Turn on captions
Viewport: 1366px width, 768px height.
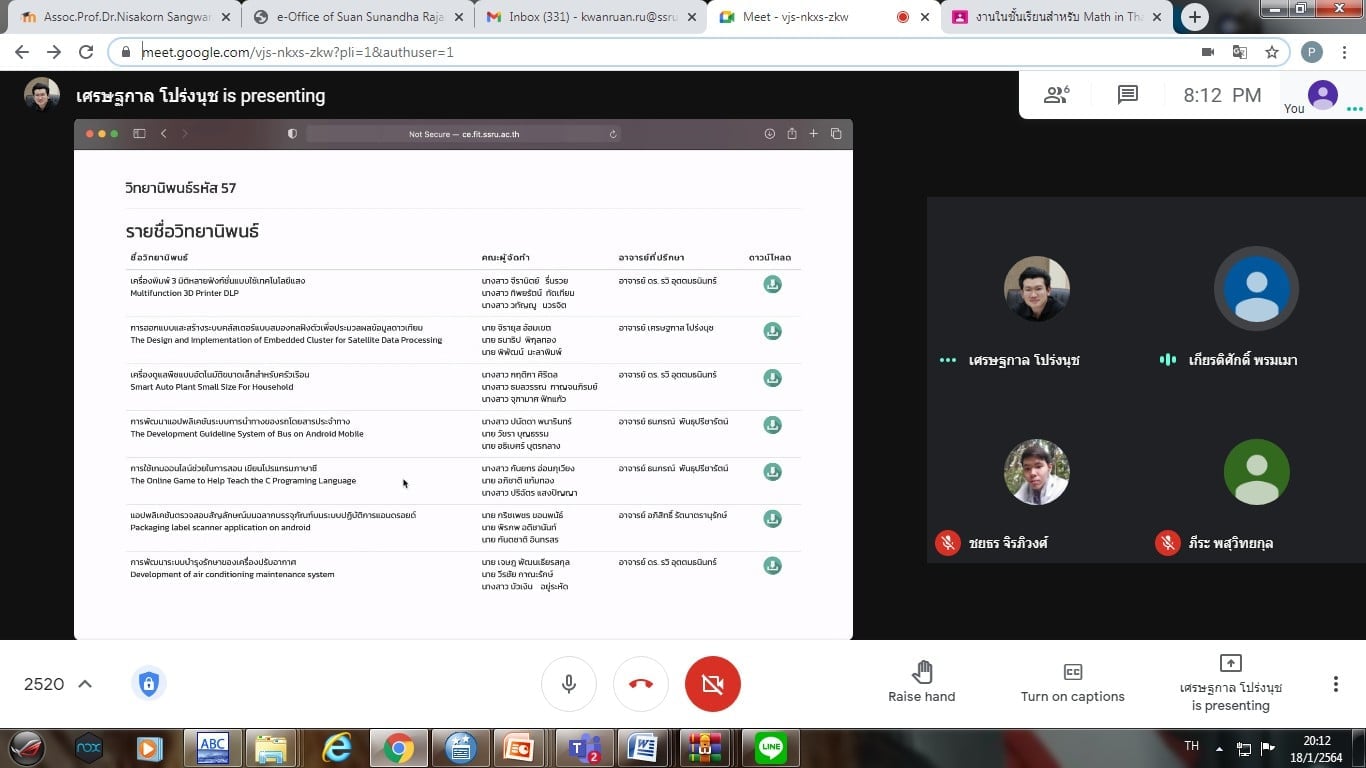tap(1072, 683)
